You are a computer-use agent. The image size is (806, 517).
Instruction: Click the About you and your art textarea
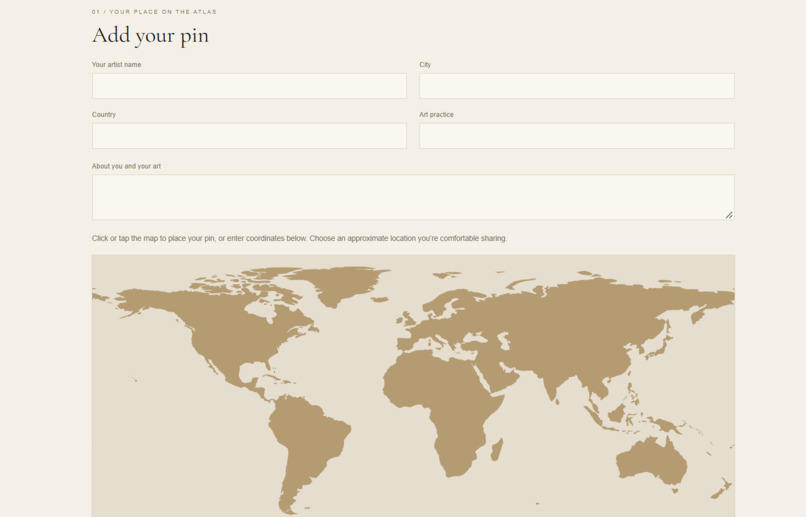coord(413,197)
